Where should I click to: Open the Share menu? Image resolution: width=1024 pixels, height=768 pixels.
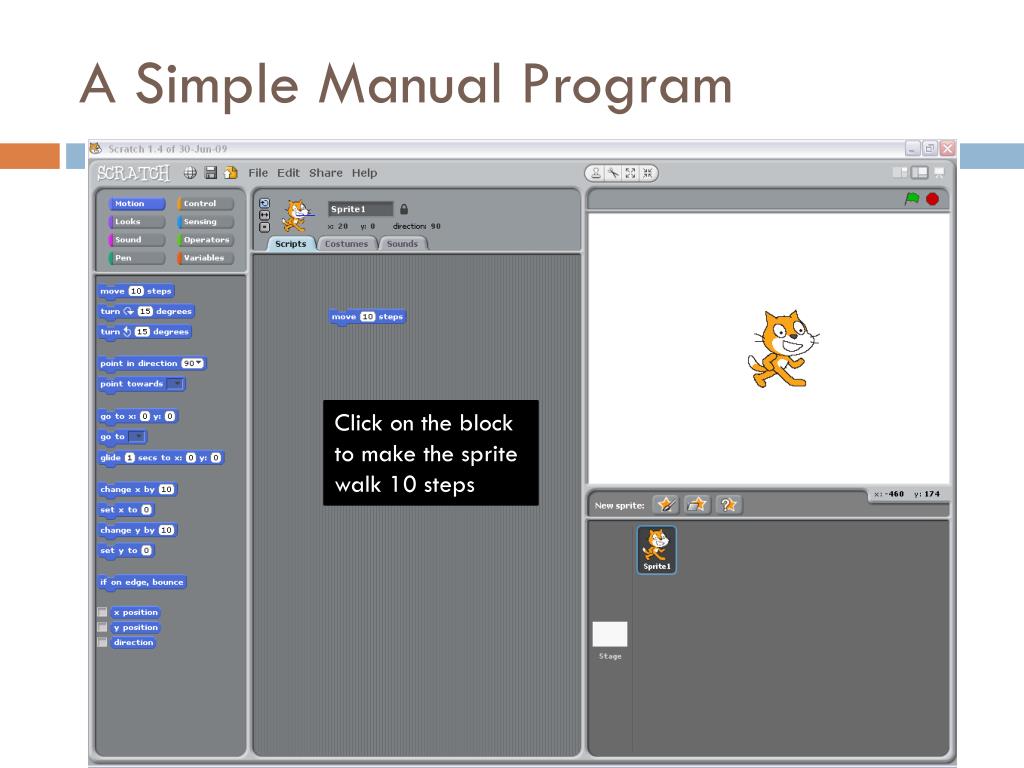point(325,173)
